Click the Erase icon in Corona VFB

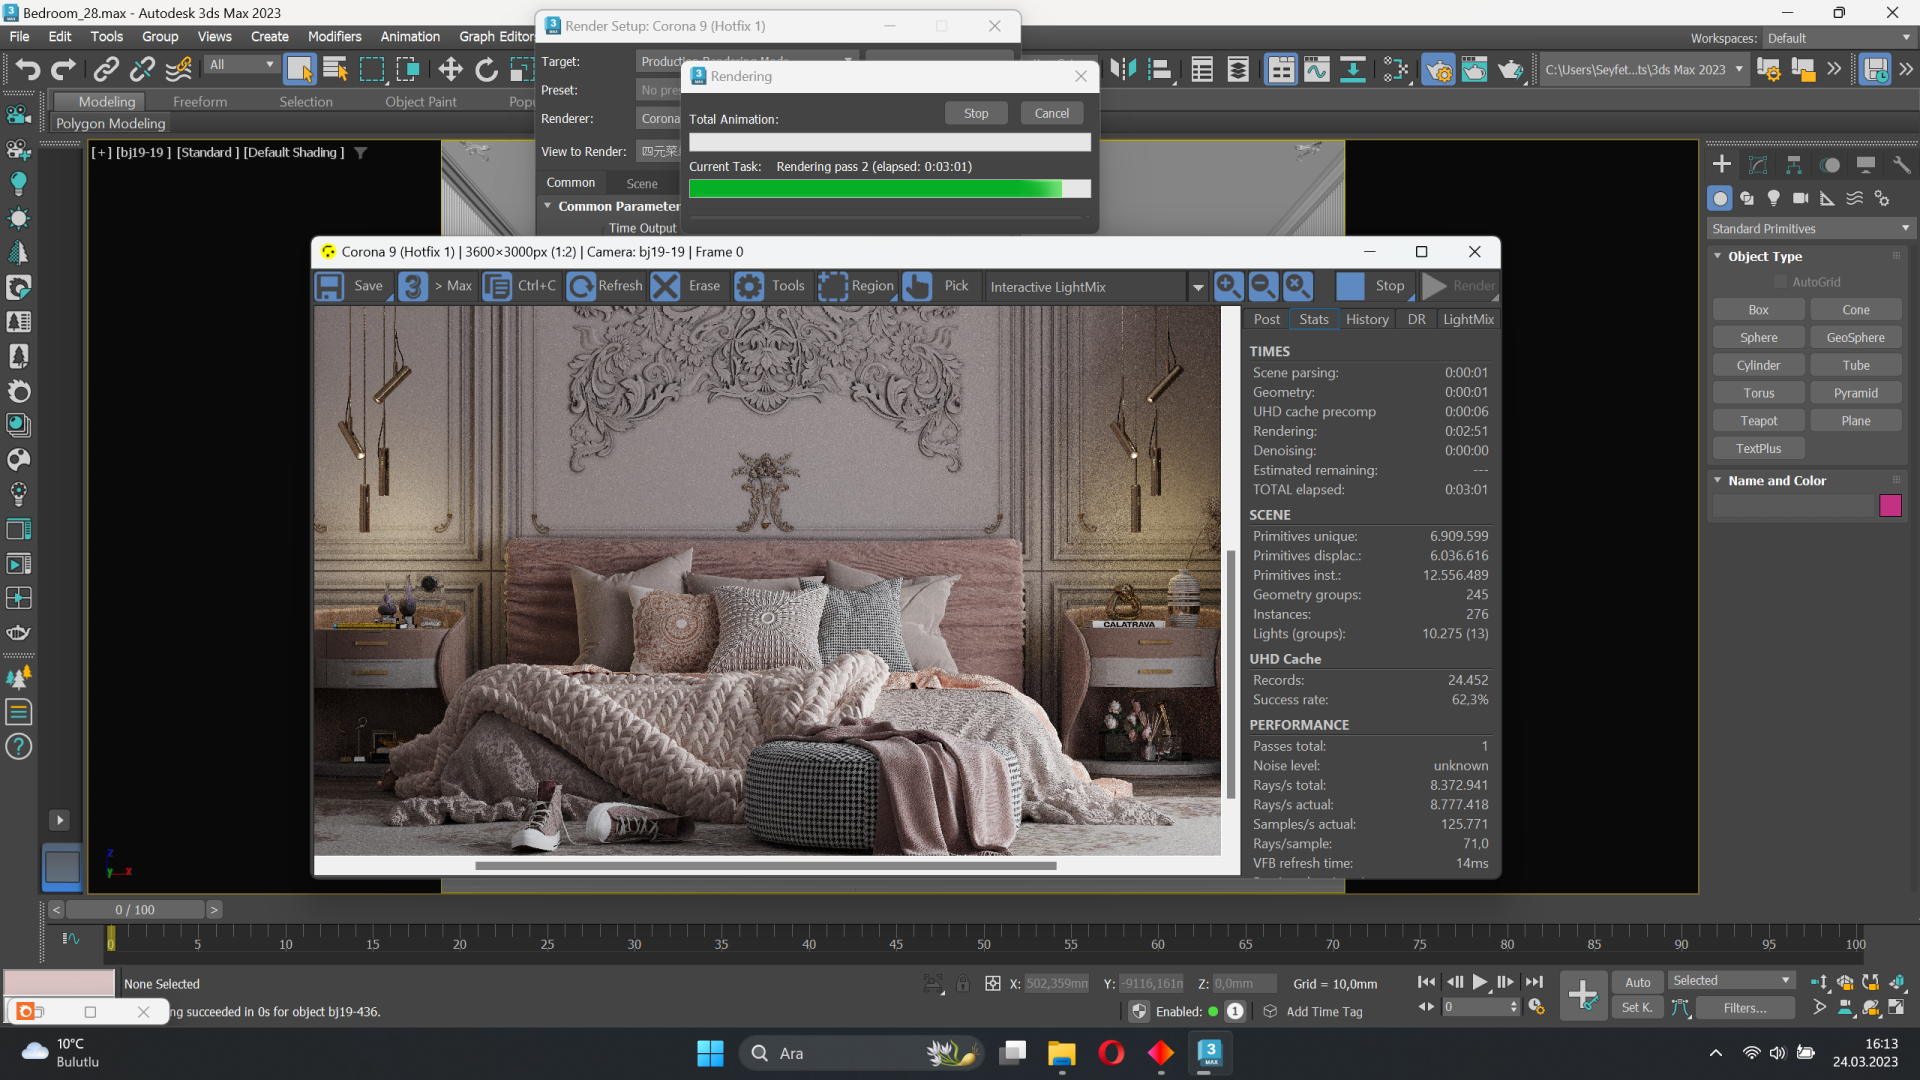(665, 286)
